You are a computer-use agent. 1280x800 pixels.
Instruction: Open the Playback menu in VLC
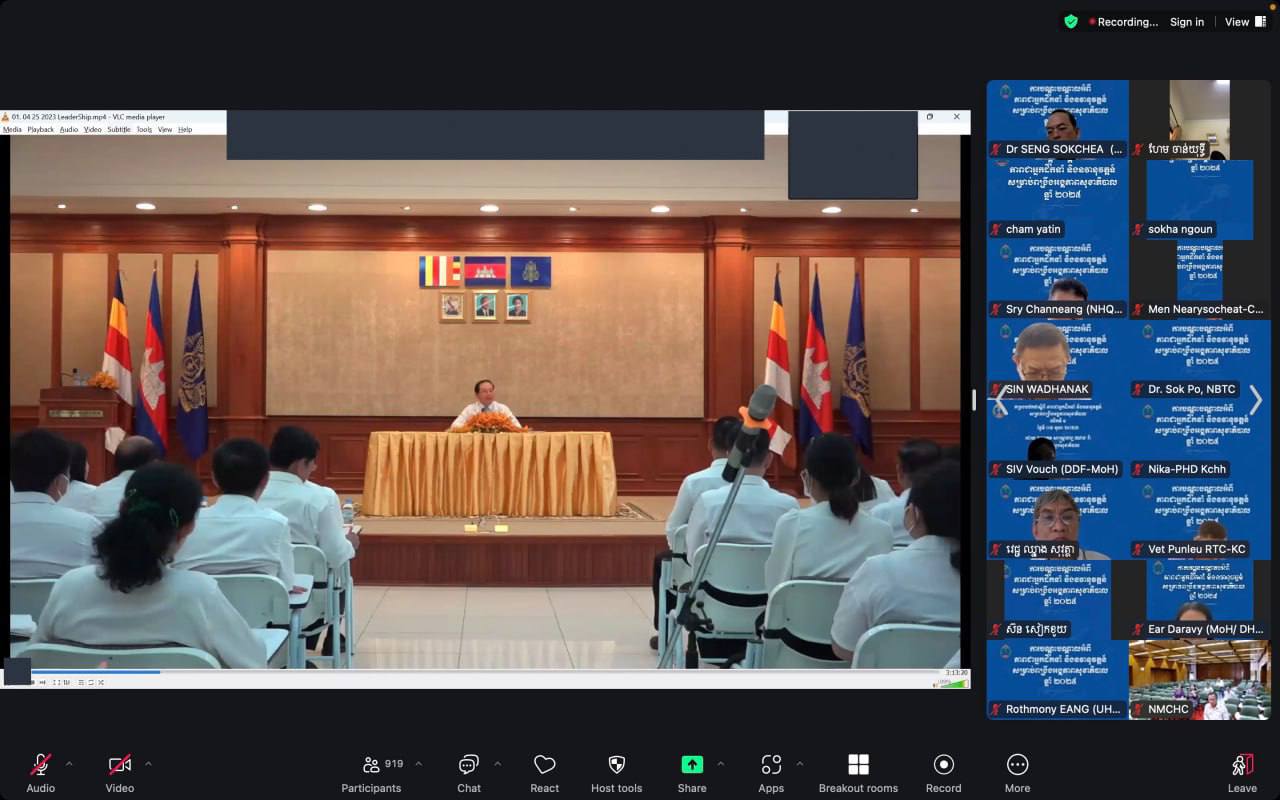[x=41, y=130]
